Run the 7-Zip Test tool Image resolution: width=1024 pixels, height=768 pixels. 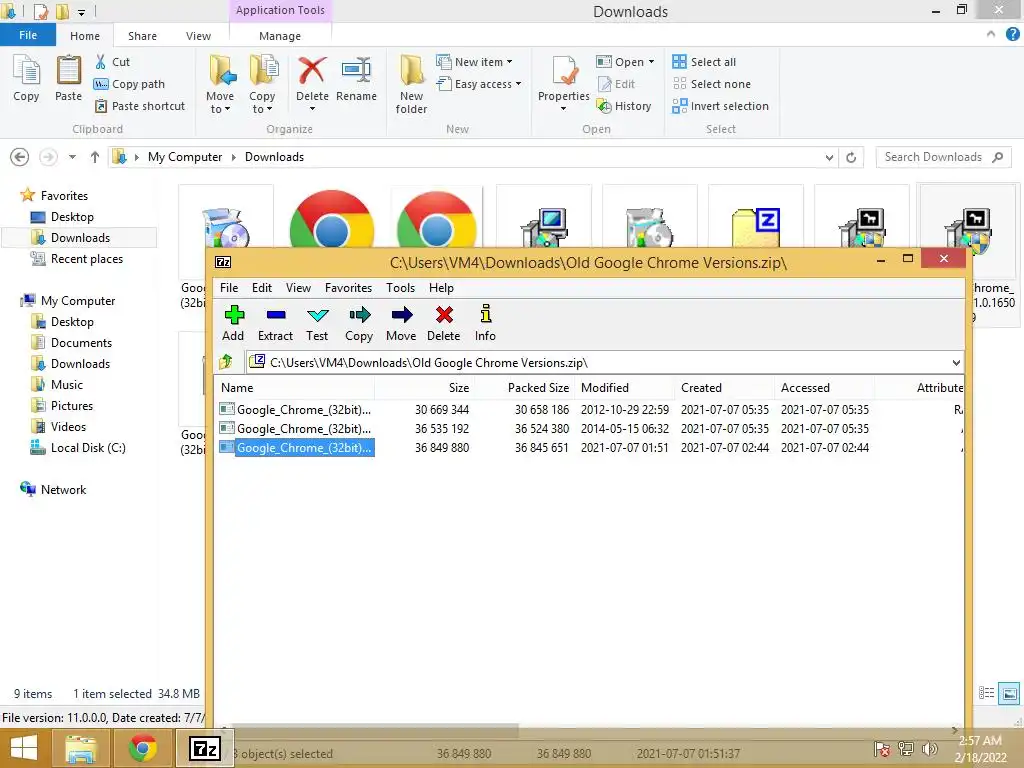tap(317, 323)
